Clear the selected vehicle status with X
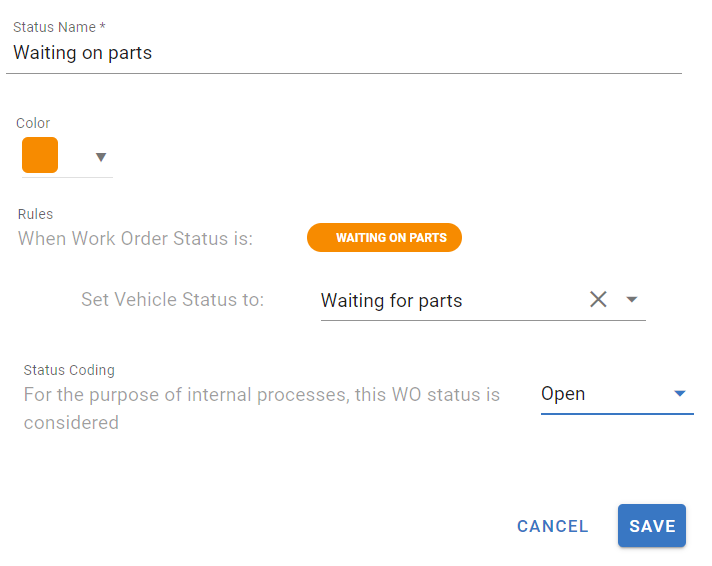 pyautogui.click(x=598, y=299)
